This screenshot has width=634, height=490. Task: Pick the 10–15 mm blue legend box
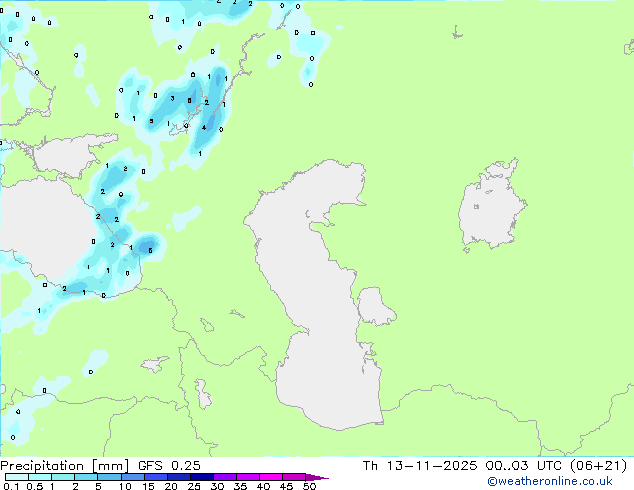tap(133, 477)
